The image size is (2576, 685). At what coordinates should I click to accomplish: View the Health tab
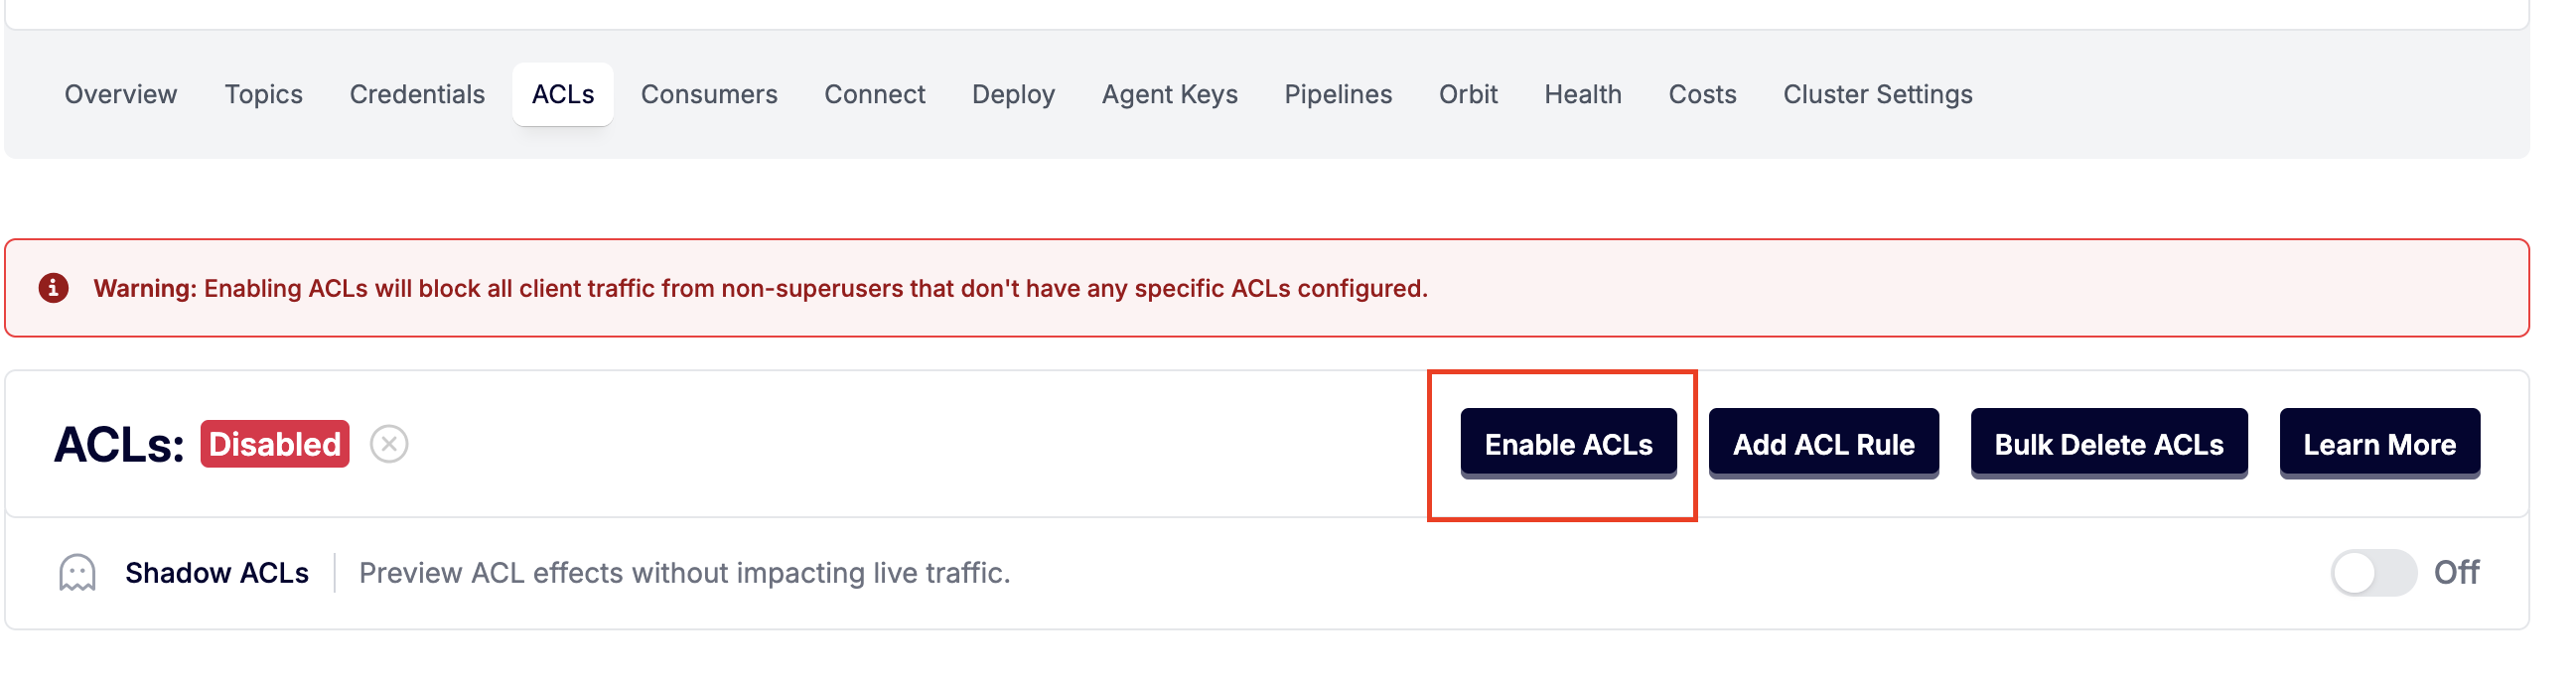(1583, 94)
